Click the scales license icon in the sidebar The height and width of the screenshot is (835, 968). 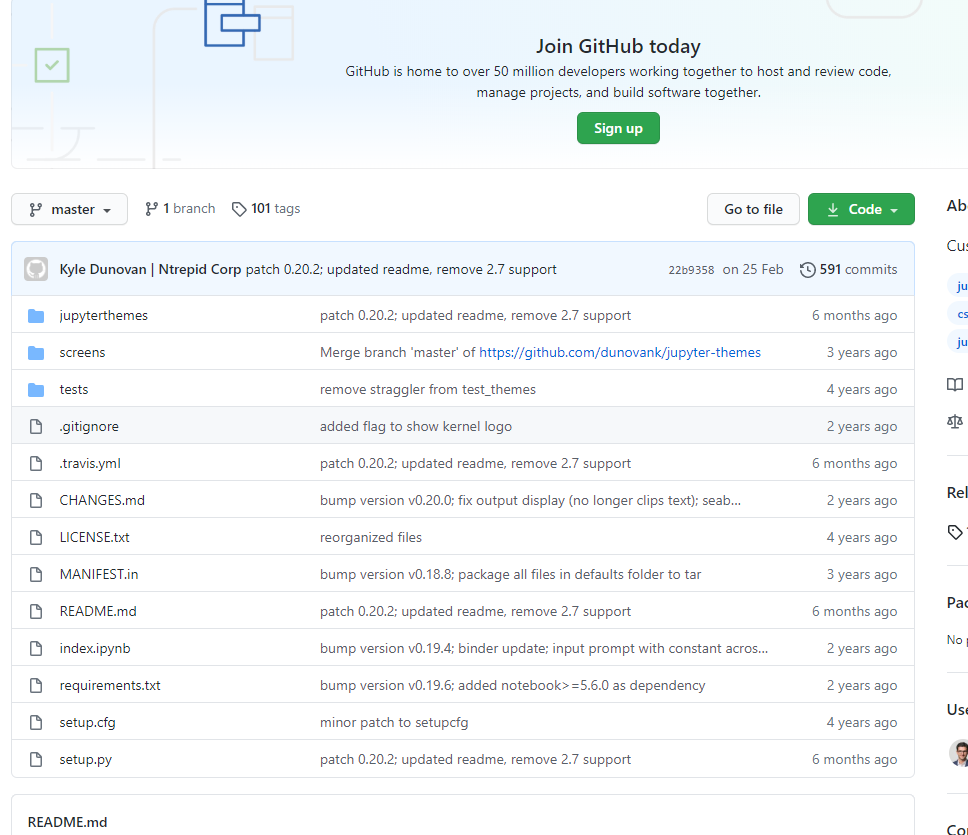pos(954,422)
